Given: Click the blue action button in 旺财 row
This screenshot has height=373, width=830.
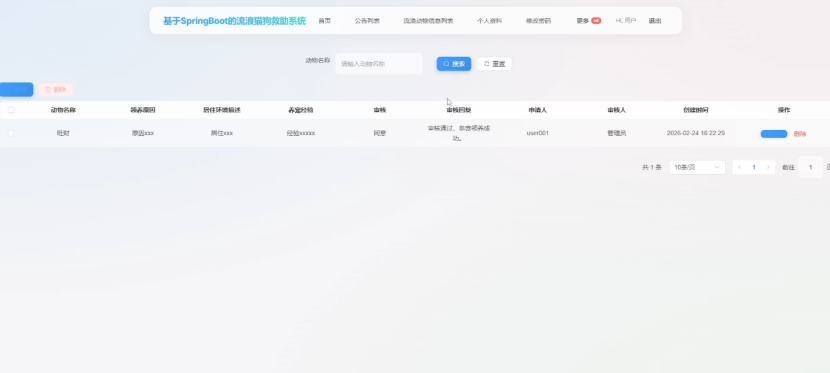Looking at the screenshot, I should pos(774,134).
